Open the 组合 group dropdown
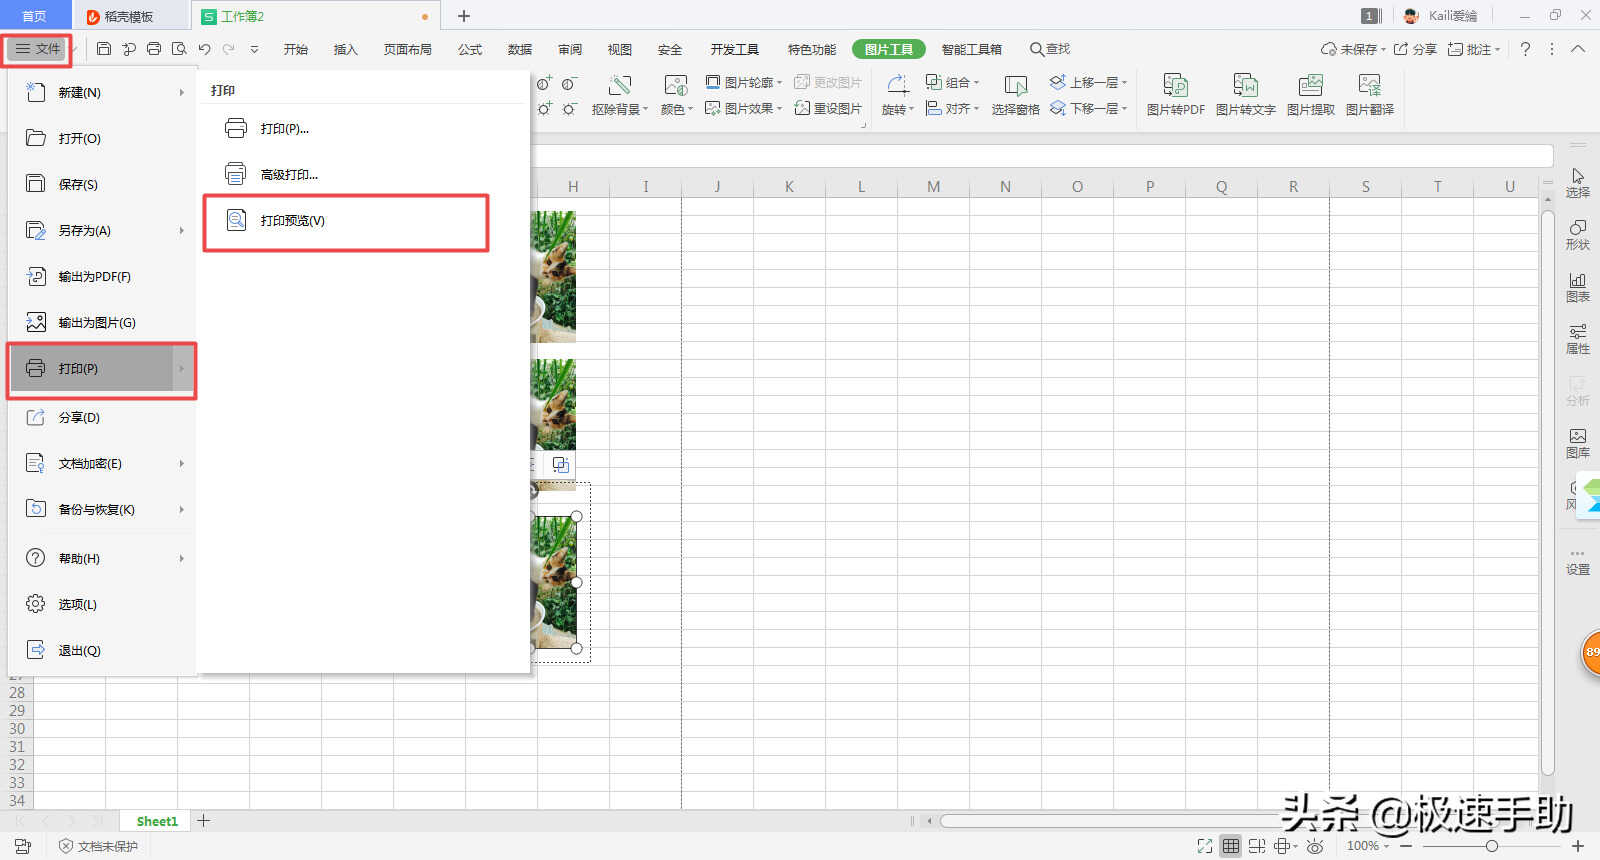1600x860 pixels. 952,82
